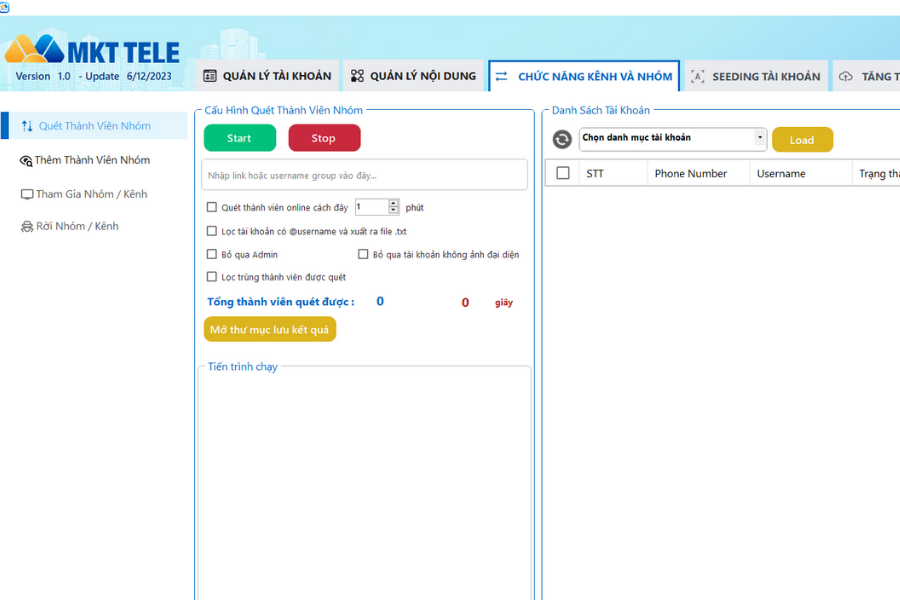
Task: Check Lọc trùng thành viên được quét
Action: click(x=212, y=277)
